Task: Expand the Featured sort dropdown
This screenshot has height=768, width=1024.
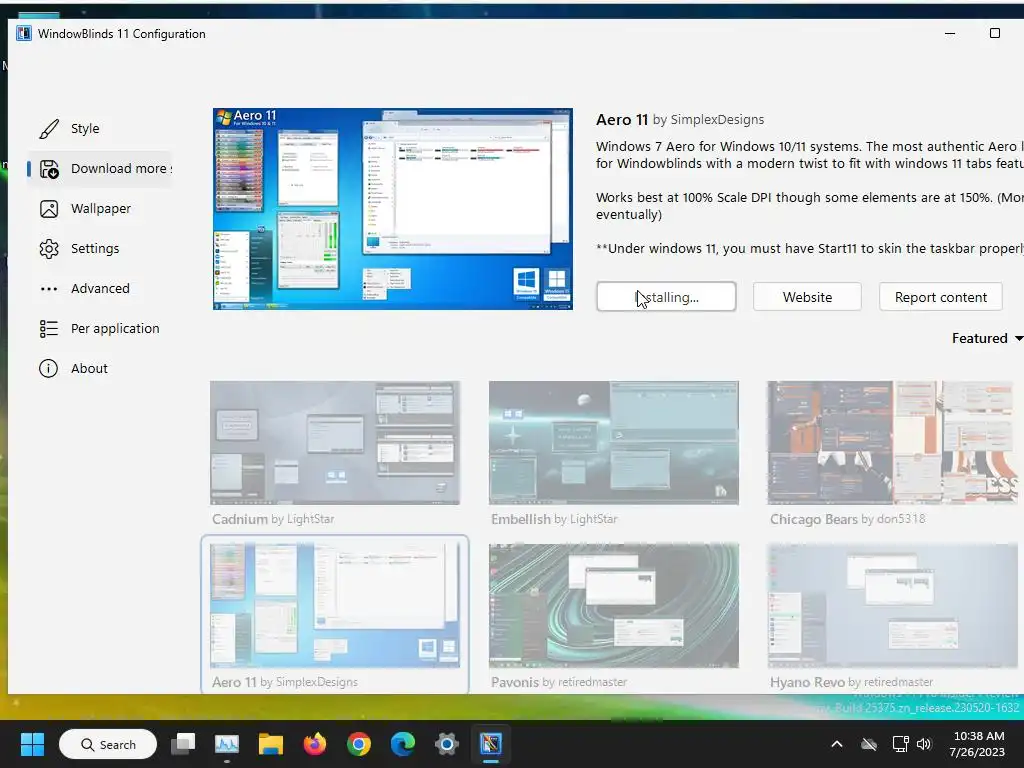Action: 987,338
